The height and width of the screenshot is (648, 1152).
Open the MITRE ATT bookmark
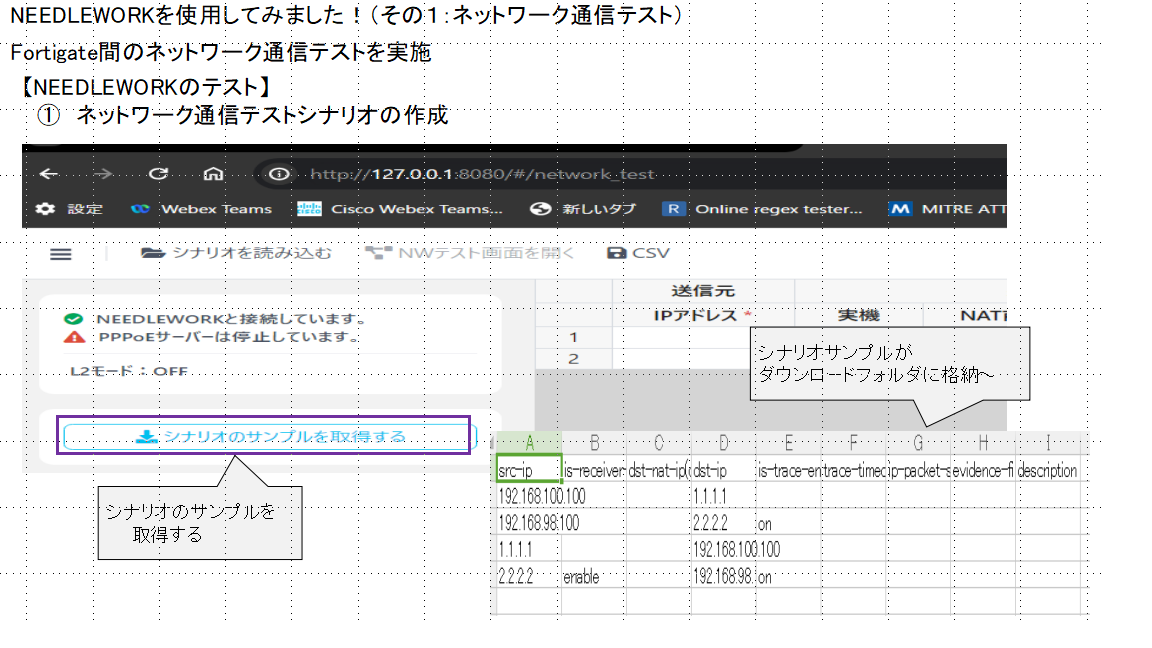coord(948,209)
